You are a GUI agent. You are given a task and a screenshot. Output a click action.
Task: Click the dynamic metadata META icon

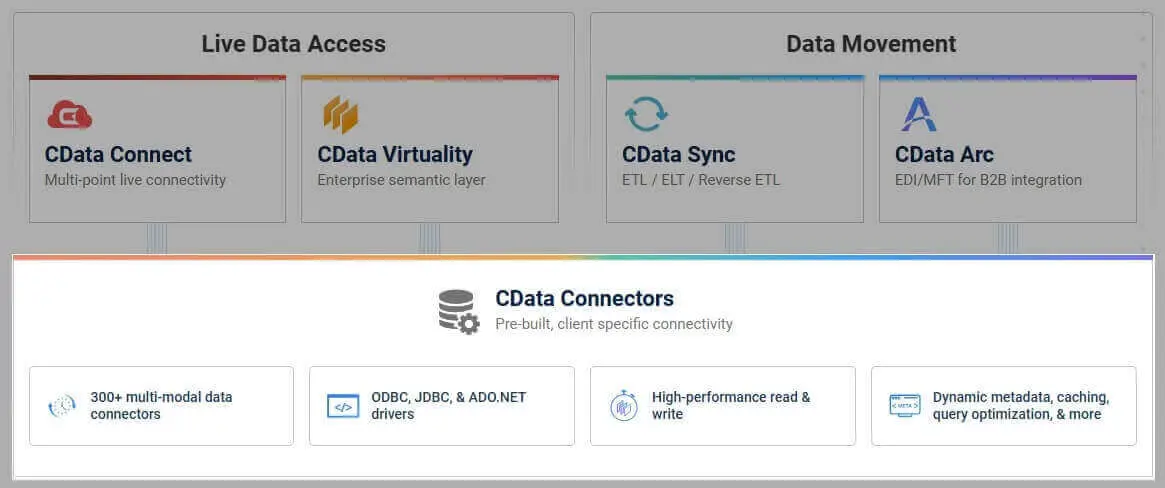coord(905,406)
